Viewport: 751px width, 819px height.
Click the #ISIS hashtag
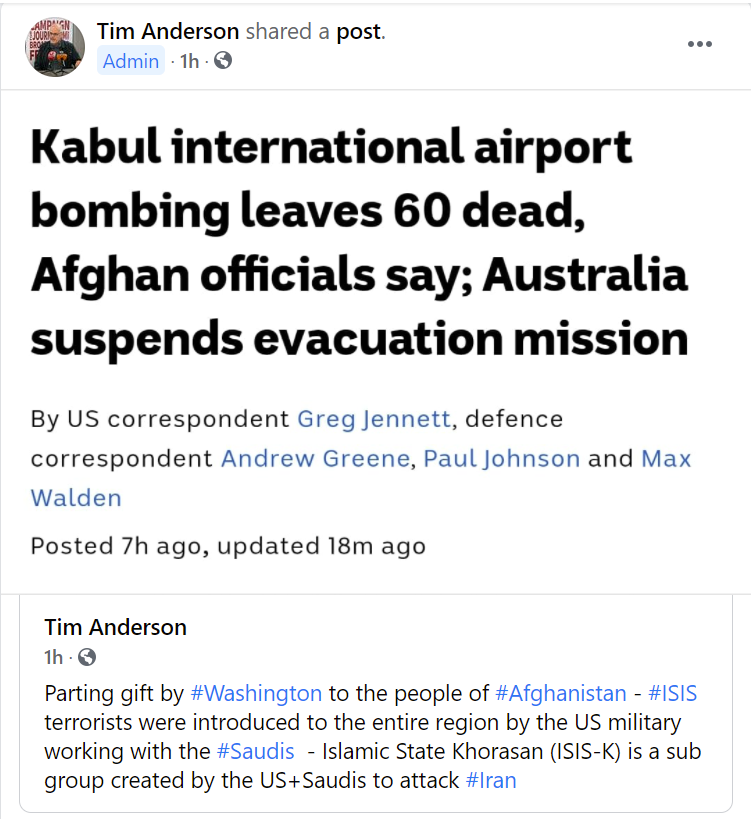click(x=673, y=693)
